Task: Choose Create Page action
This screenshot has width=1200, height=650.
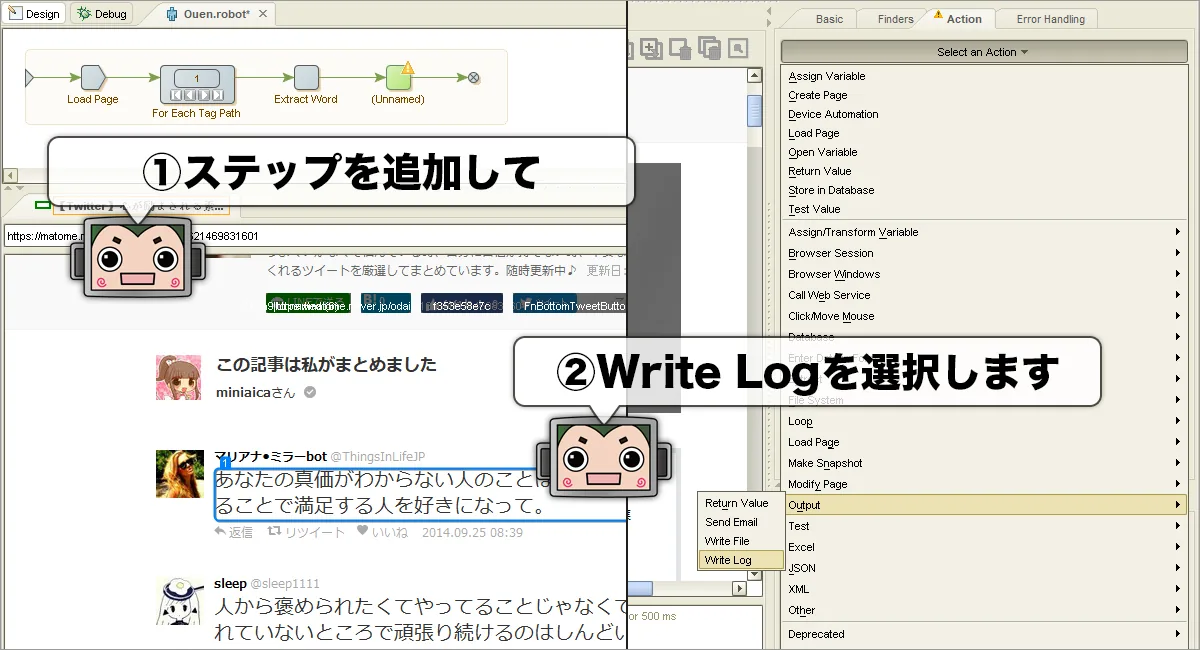Action: click(817, 95)
